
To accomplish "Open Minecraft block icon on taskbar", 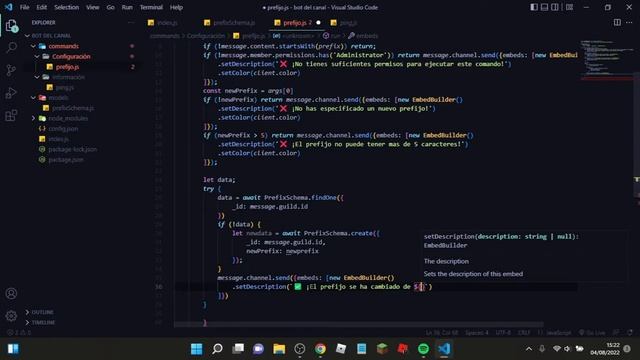I will coord(382,349).
